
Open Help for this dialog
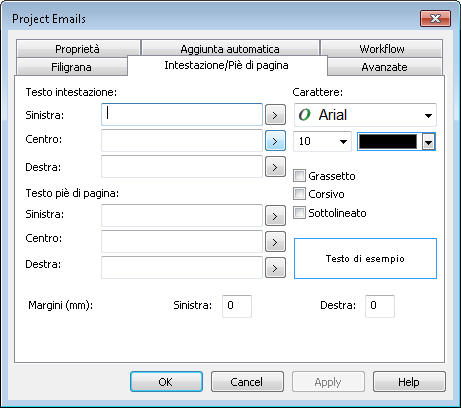(x=409, y=382)
